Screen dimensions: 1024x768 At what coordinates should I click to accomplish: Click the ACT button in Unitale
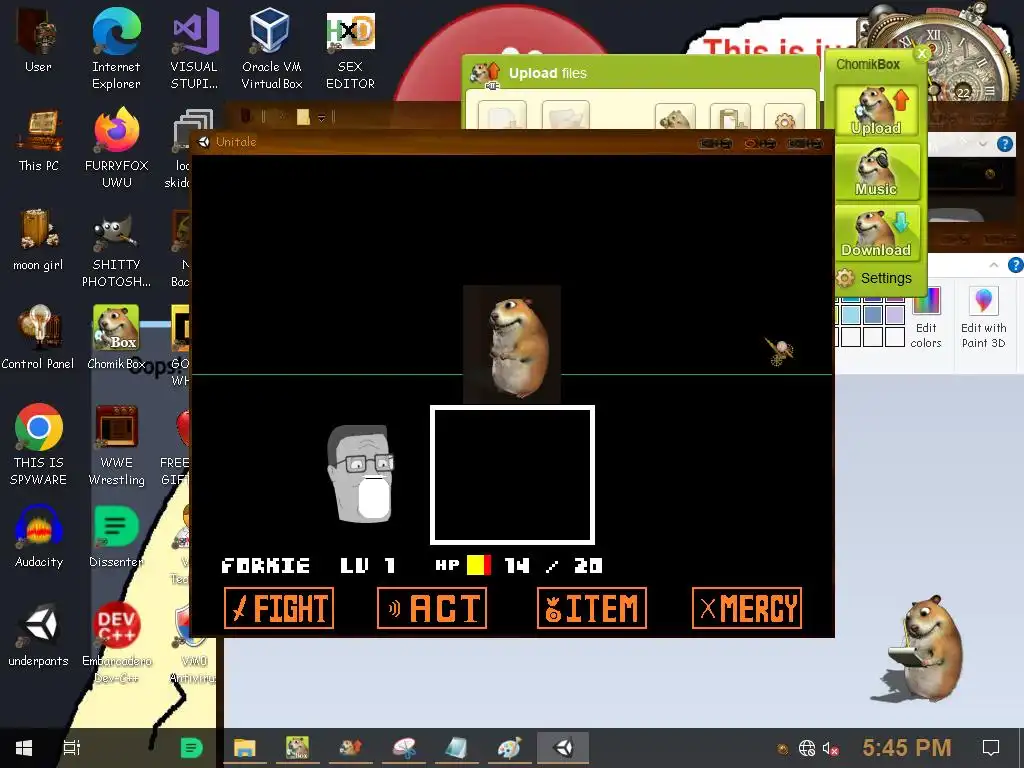click(432, 608)
